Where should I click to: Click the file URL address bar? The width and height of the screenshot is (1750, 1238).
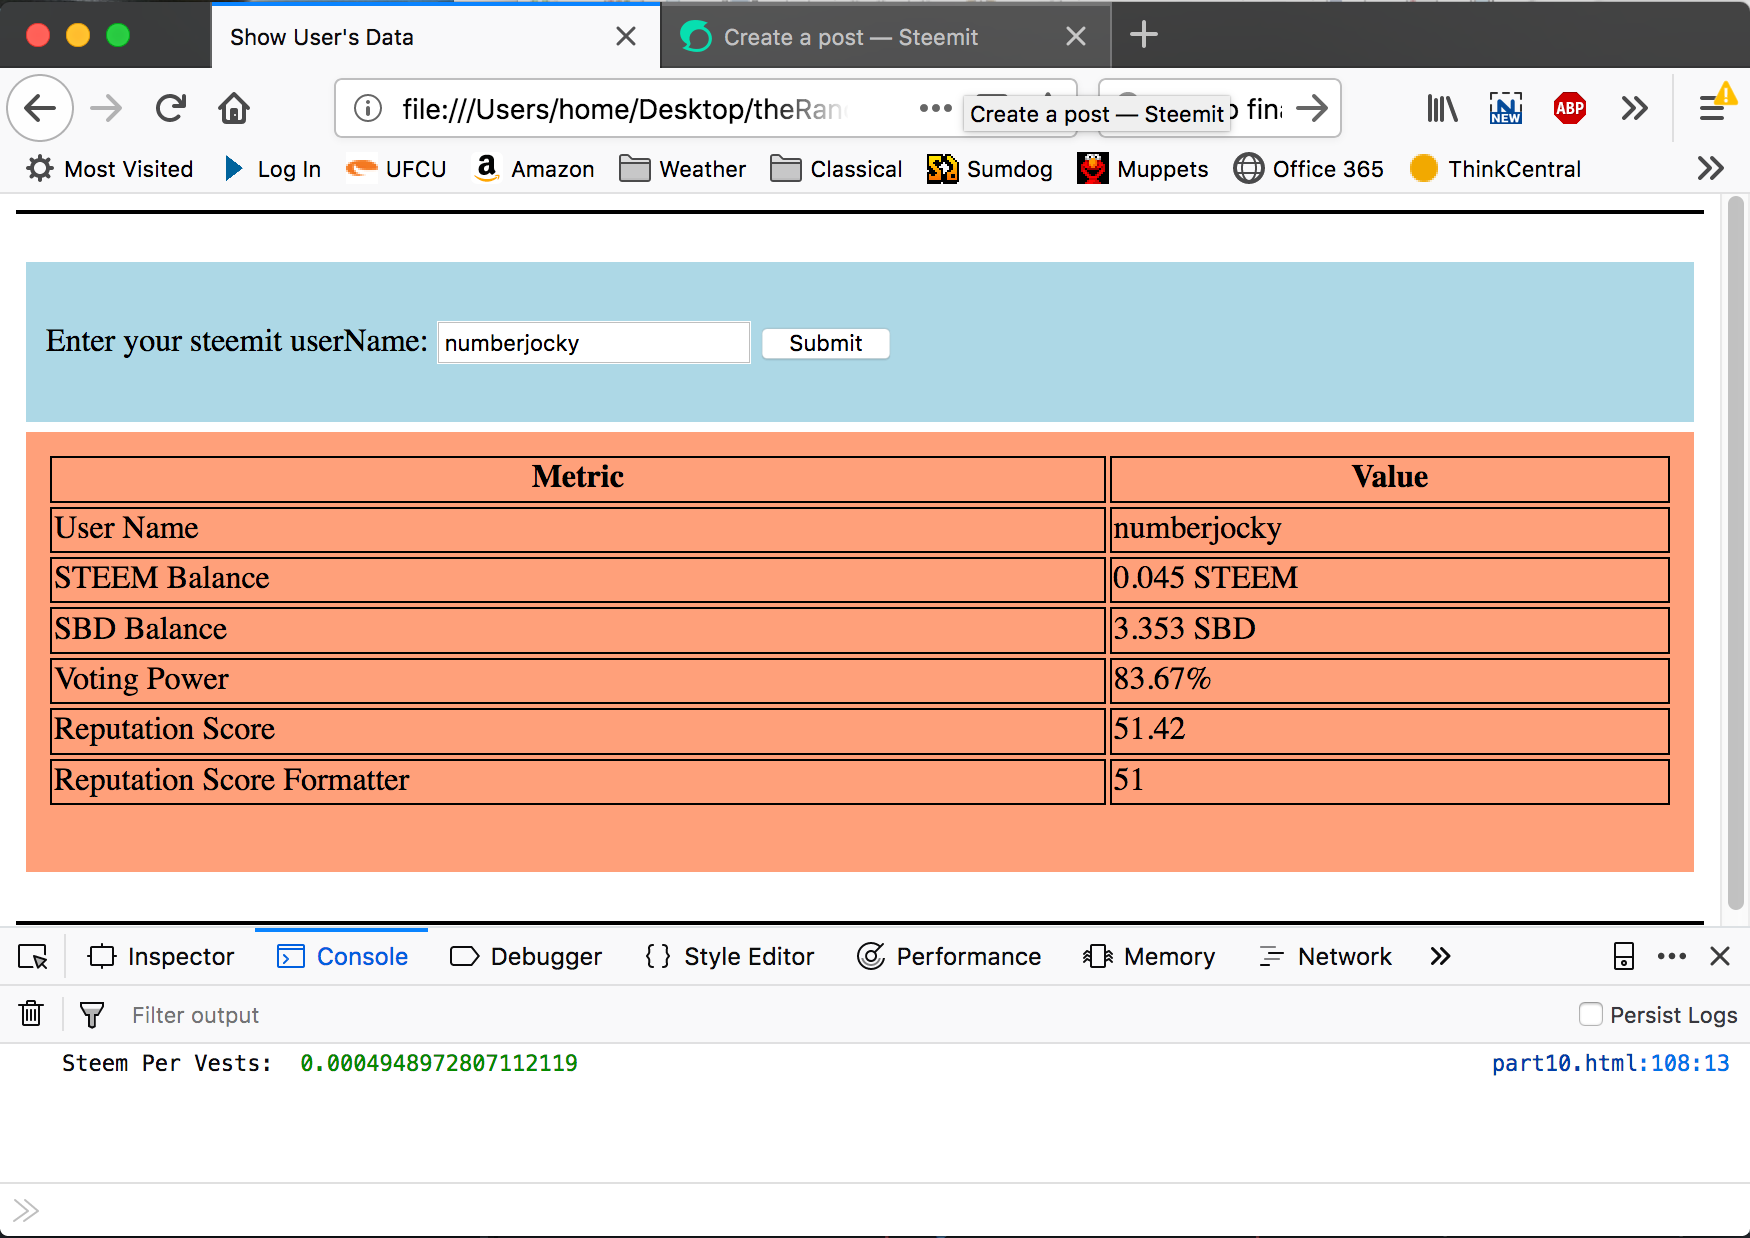(624, 109)
